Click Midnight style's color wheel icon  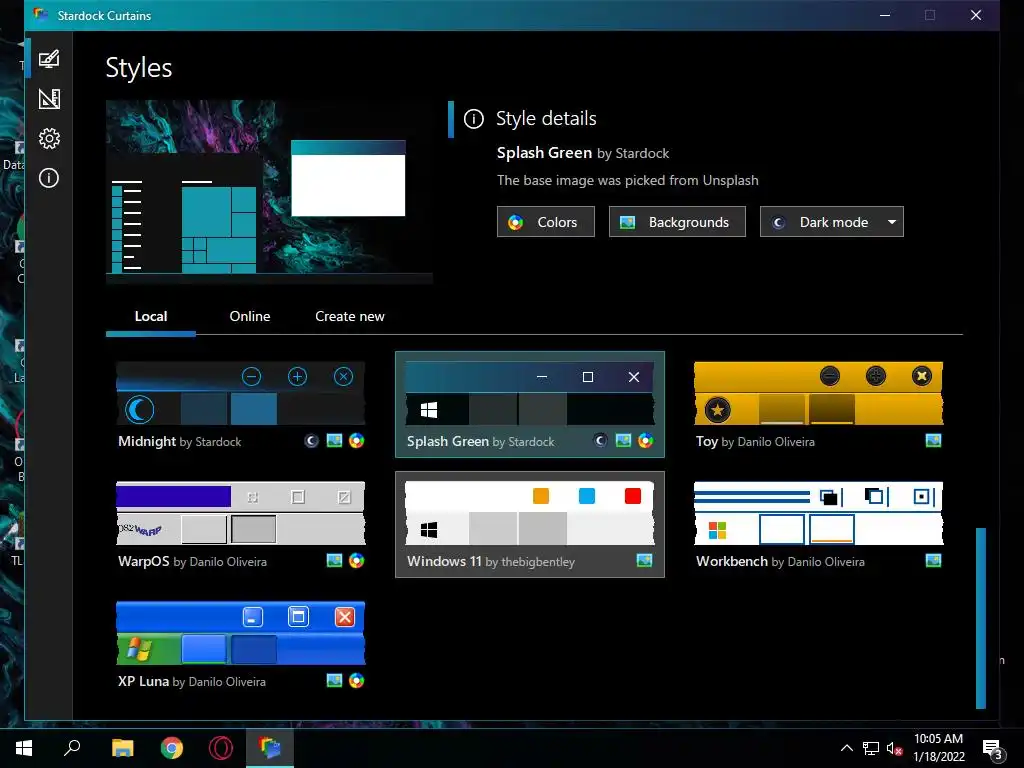(357, 441)
